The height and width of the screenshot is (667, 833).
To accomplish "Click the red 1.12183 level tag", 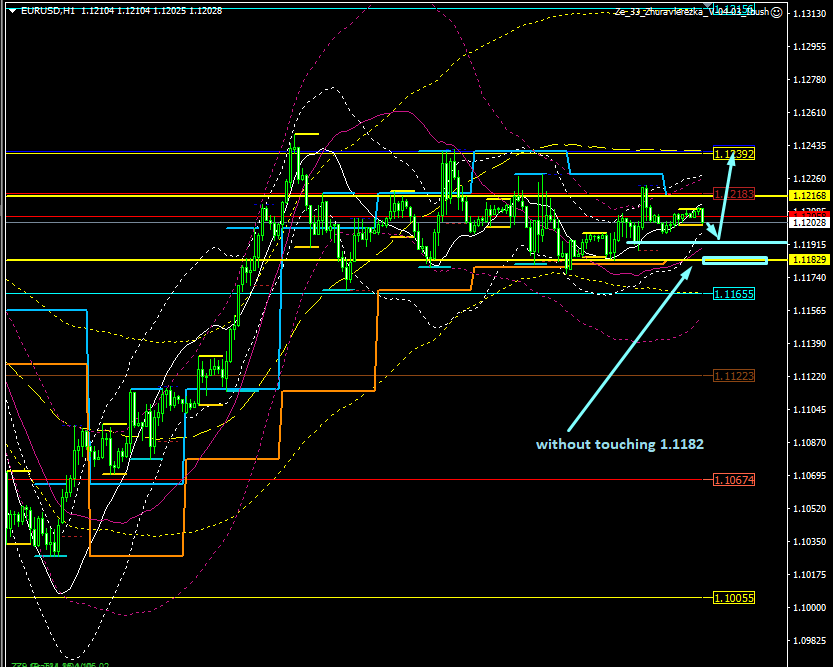I will (733, 194).
